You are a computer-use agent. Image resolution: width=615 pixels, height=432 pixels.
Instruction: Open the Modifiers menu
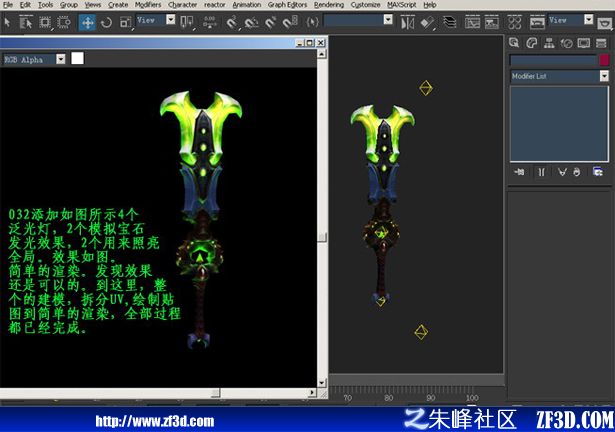click(x=148, y=5)
